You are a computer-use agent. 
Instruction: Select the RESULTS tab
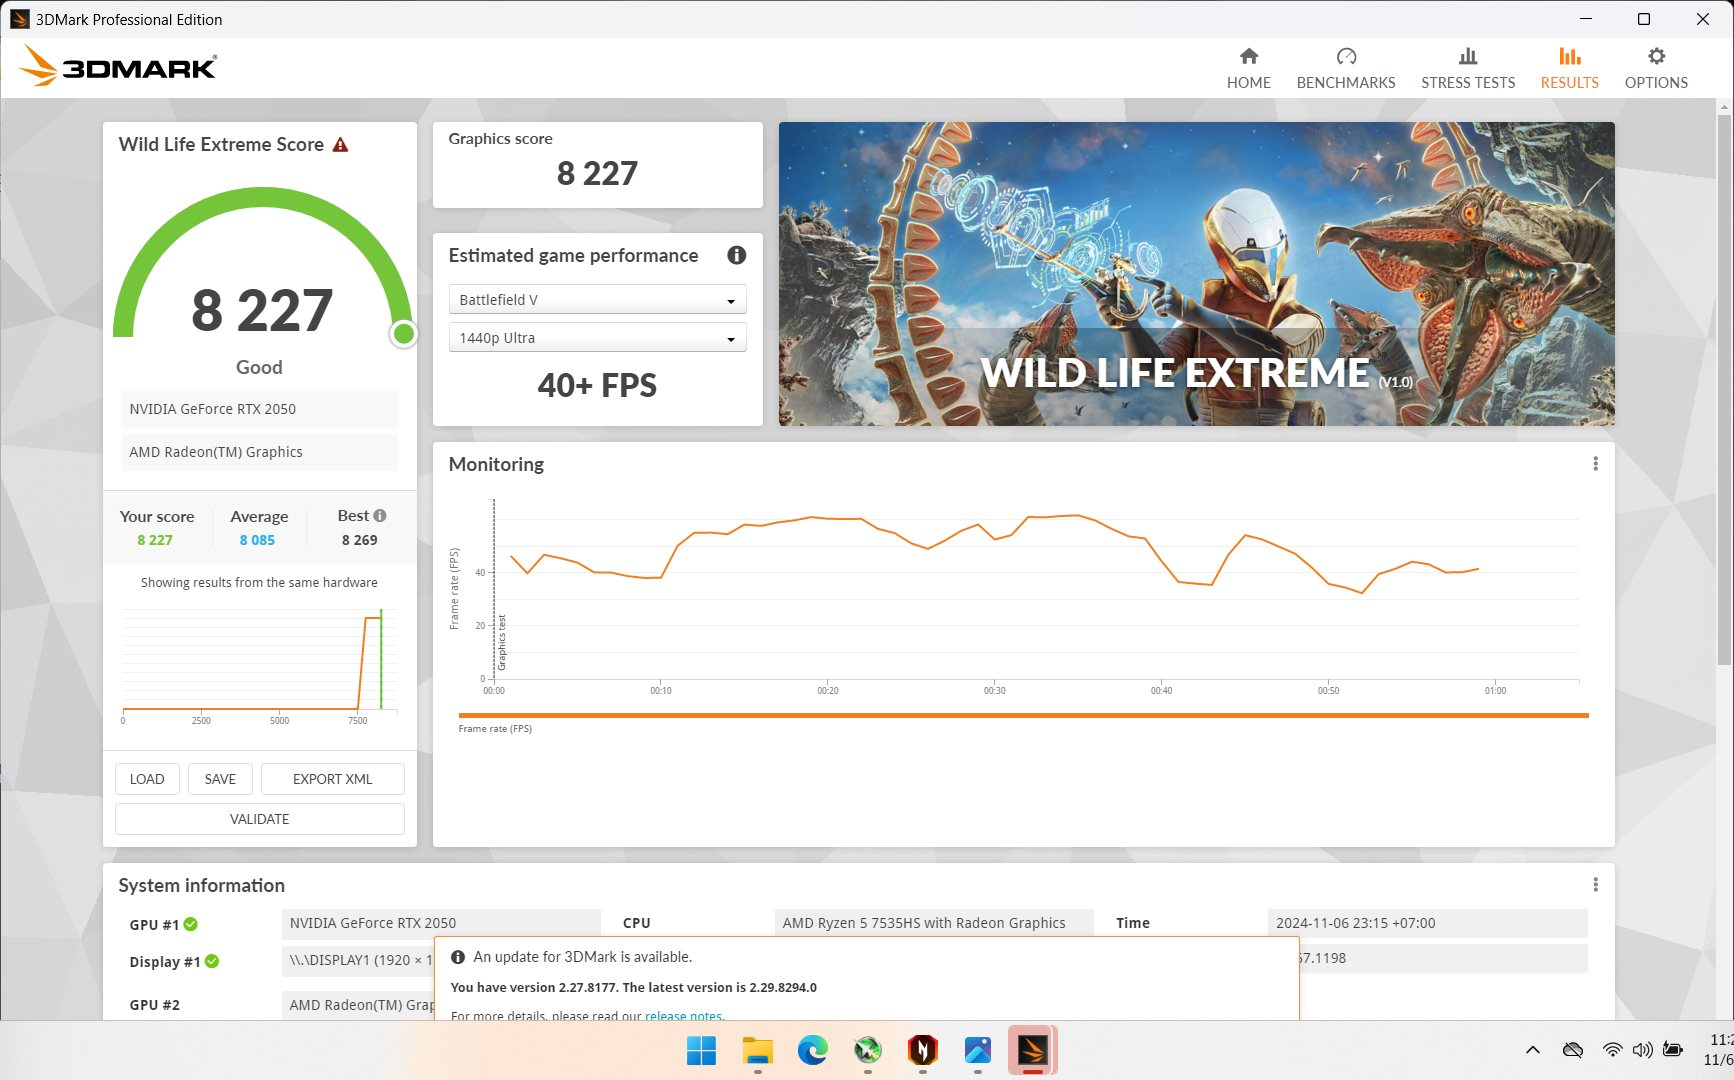click(x=1569, y=68)
